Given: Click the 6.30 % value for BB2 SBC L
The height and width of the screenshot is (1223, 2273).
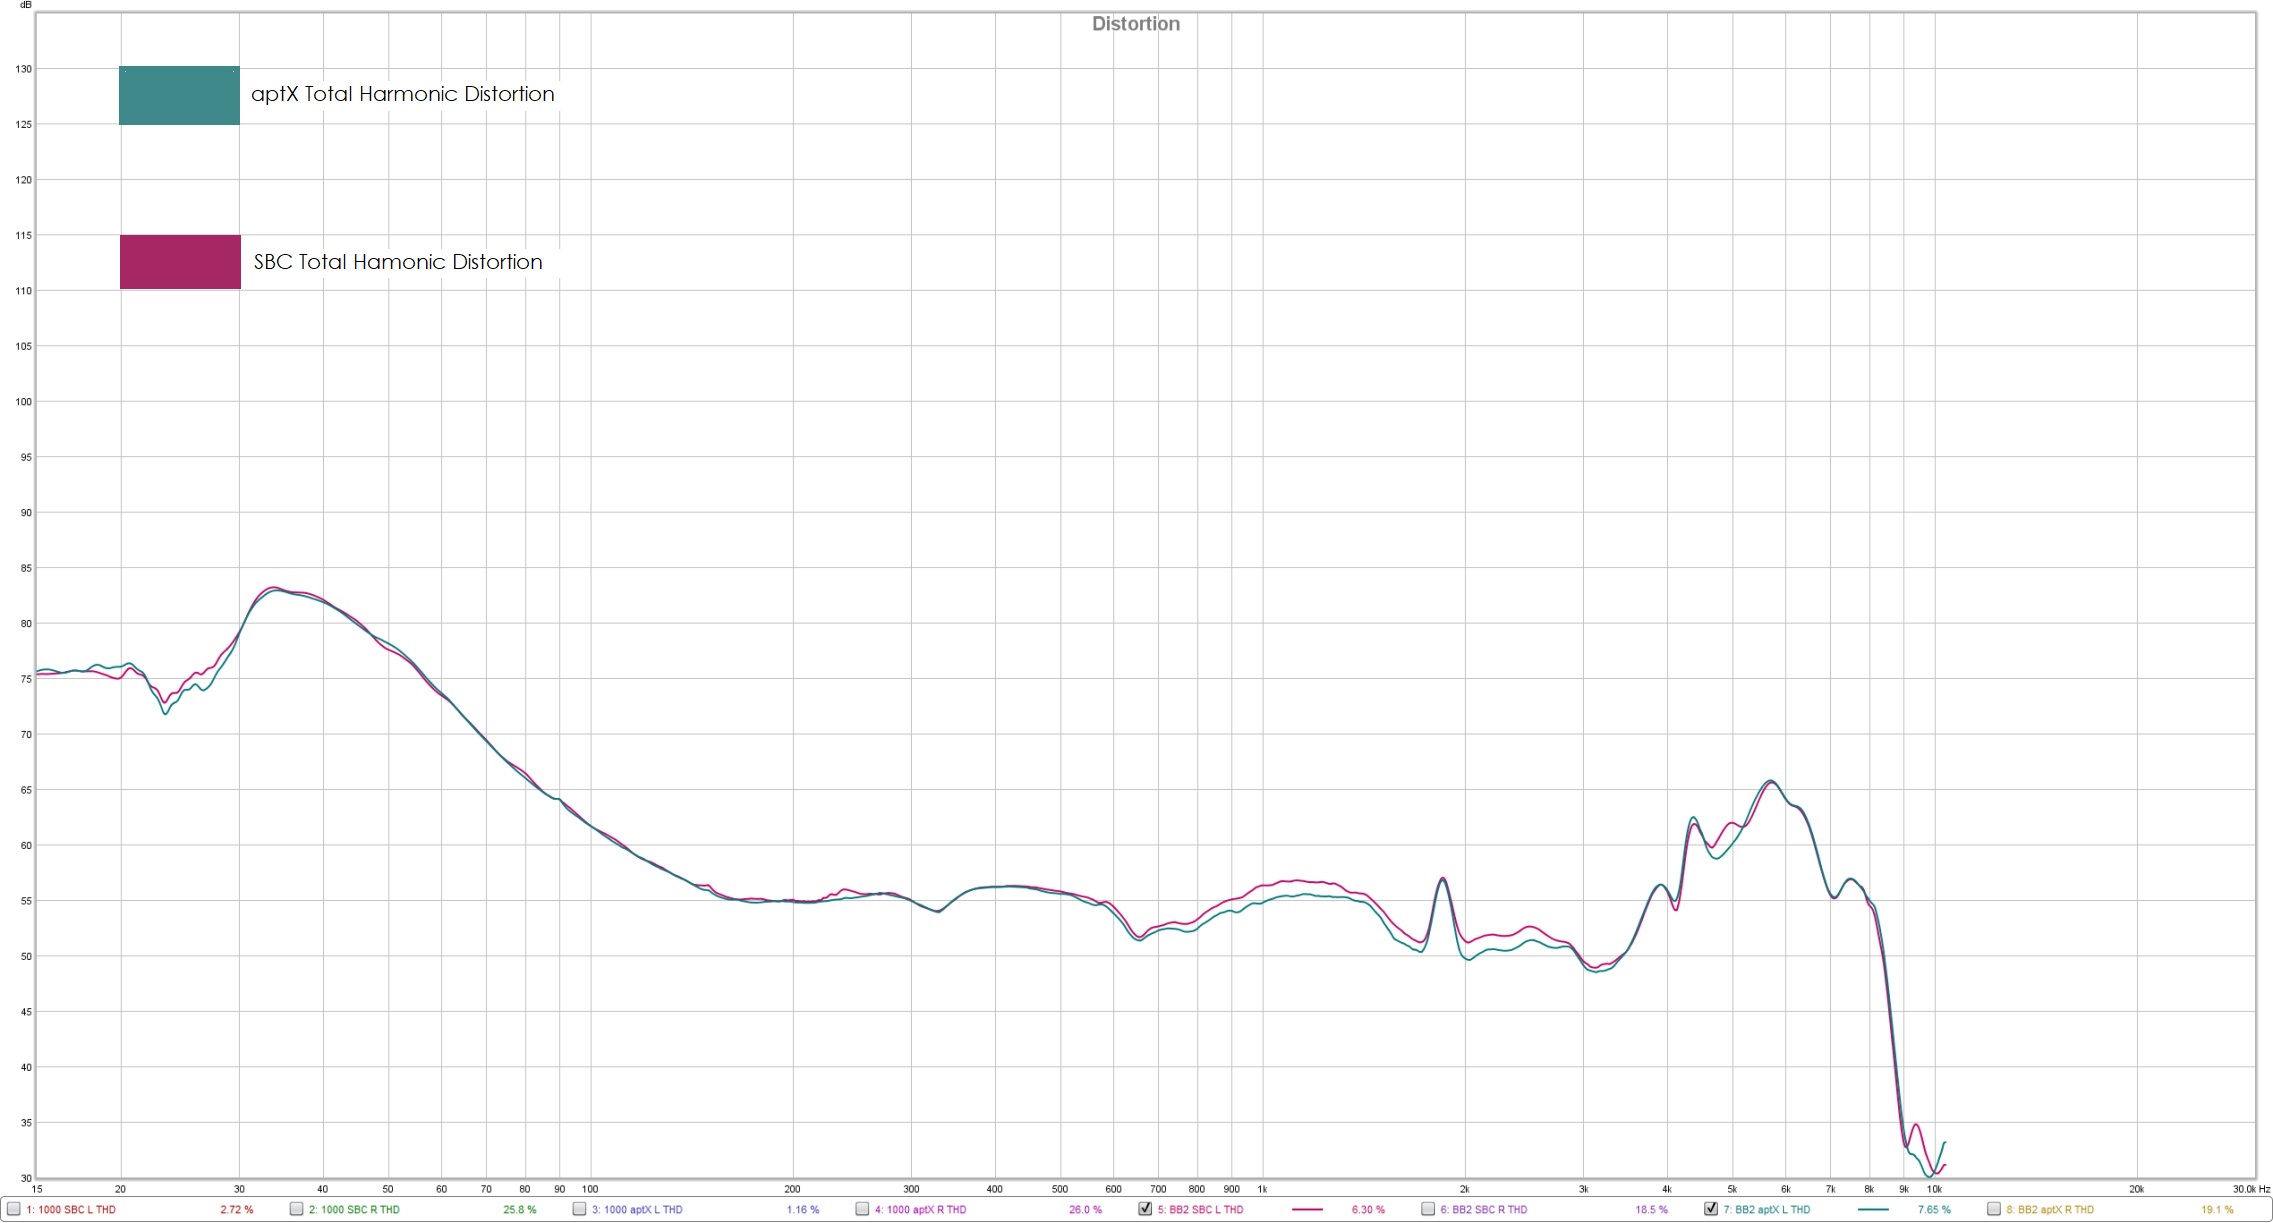Looking at the screenshot, I should tap(1368, 1210).
